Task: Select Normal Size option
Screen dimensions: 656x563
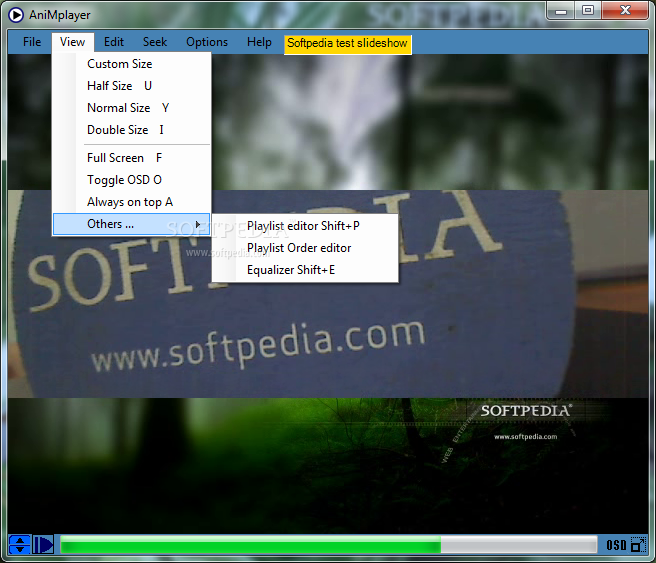Action: pyautogui.click(x=131, y=108)
